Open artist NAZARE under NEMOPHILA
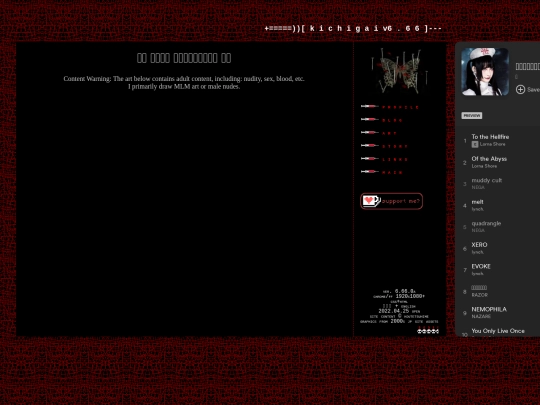This screenshot has height=405, width=540. coord(481,316)
